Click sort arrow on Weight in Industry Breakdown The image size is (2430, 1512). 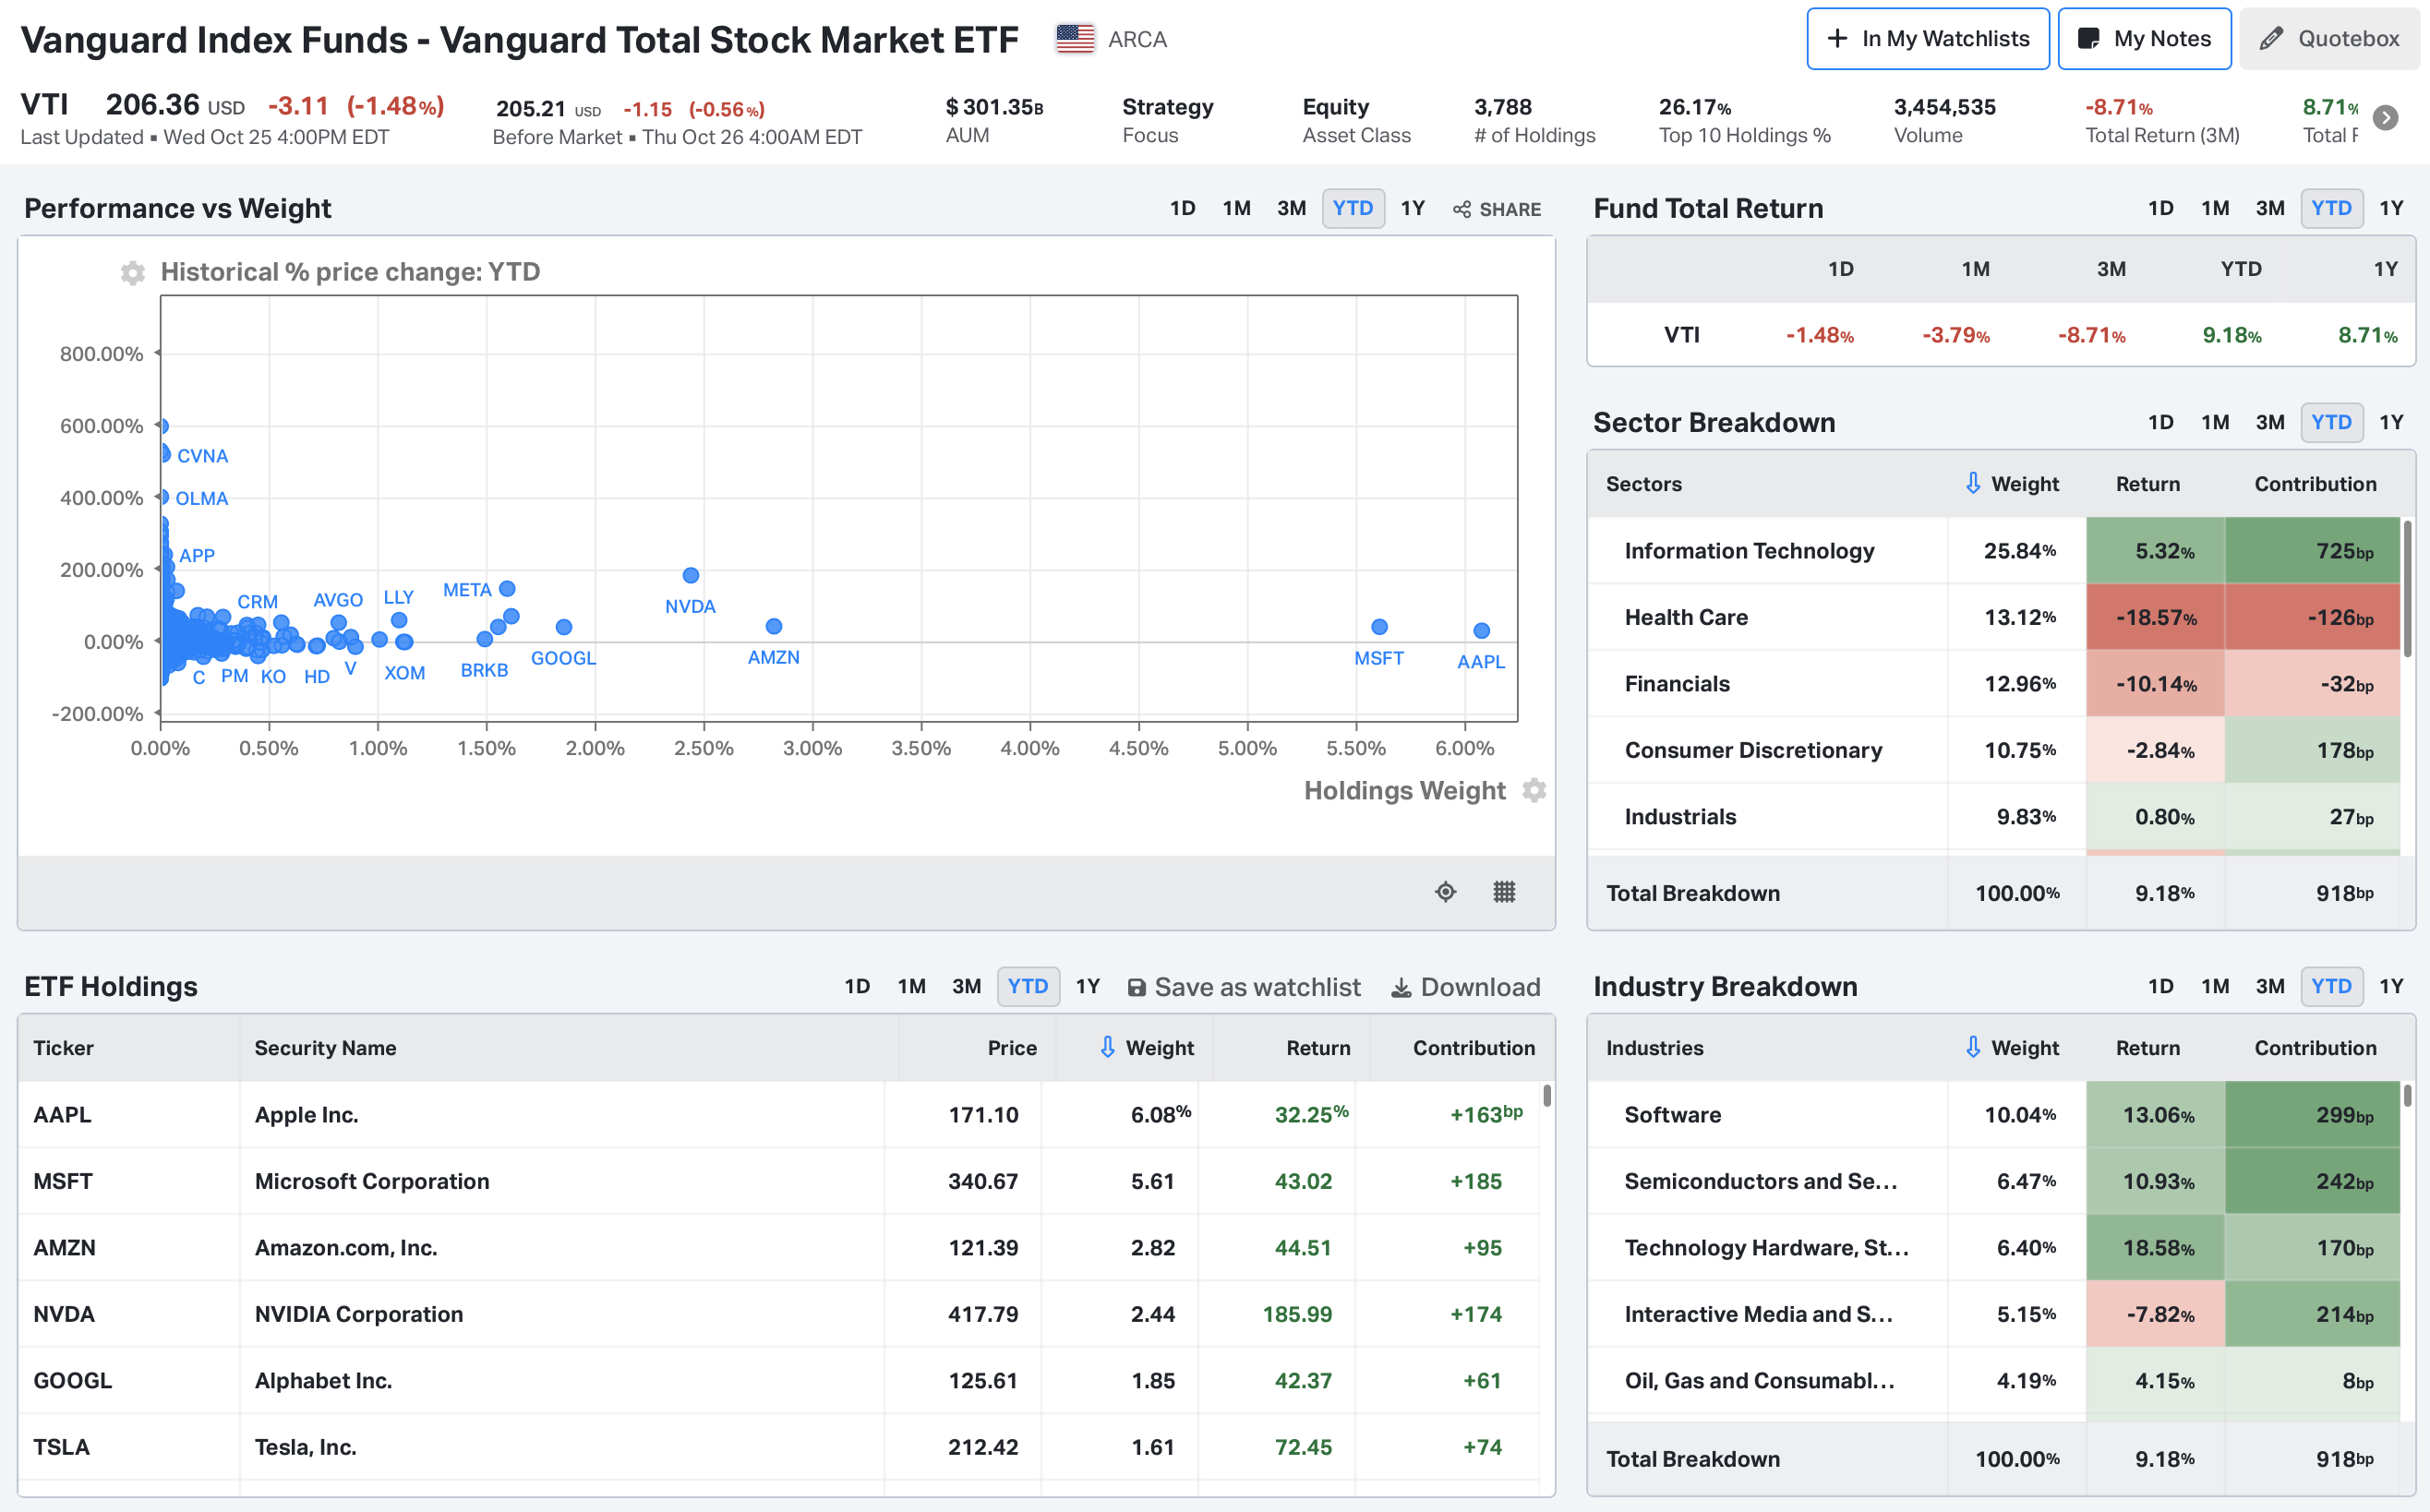[1972, 1047]
